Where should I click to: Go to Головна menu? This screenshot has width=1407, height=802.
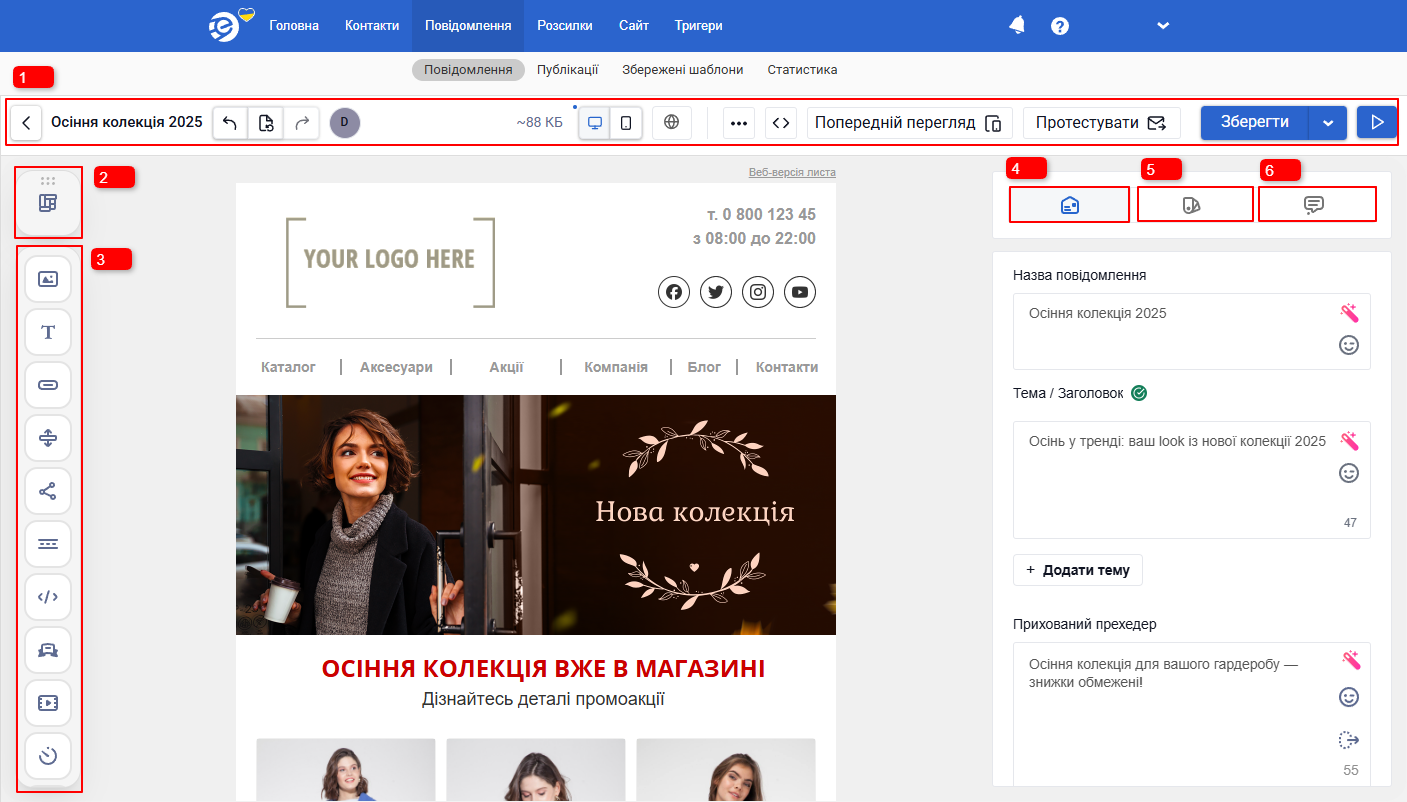pyautogui.click(x=294, y=26)
